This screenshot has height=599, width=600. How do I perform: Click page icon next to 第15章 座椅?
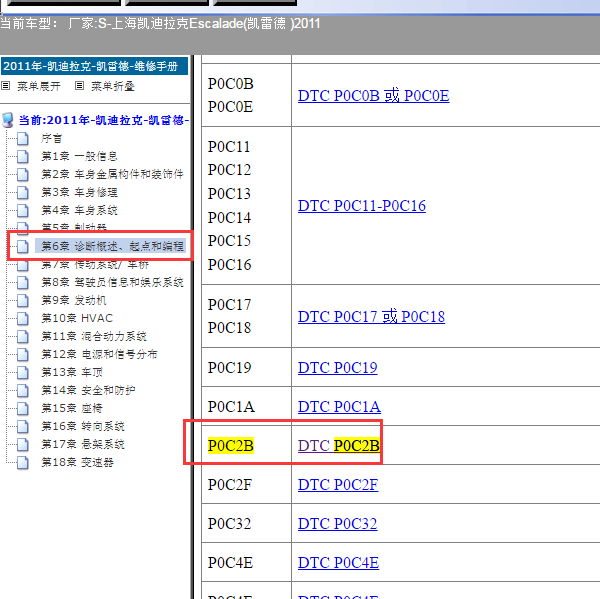pos(23,408)
